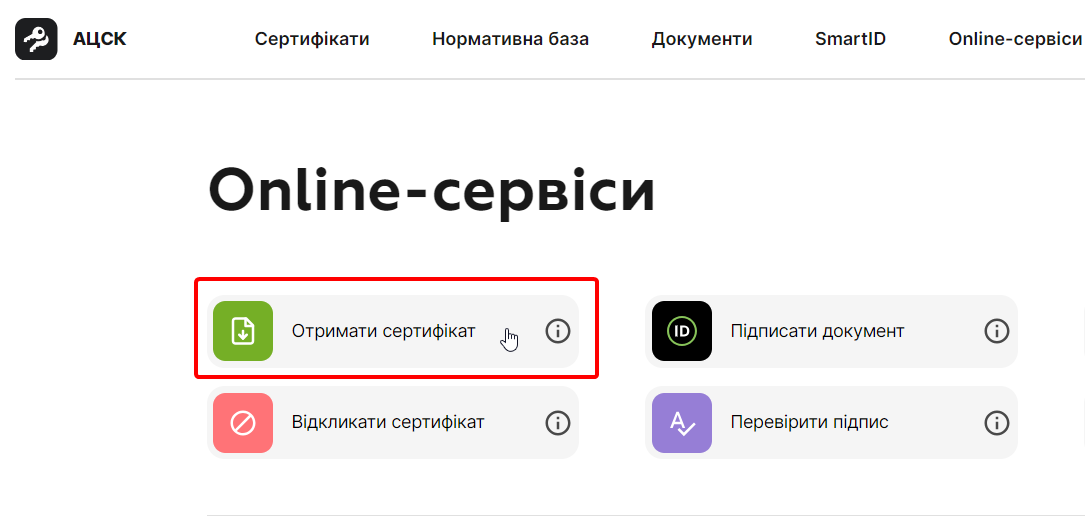Select Online-сервіси in the top navigation

click(1015, 39)
